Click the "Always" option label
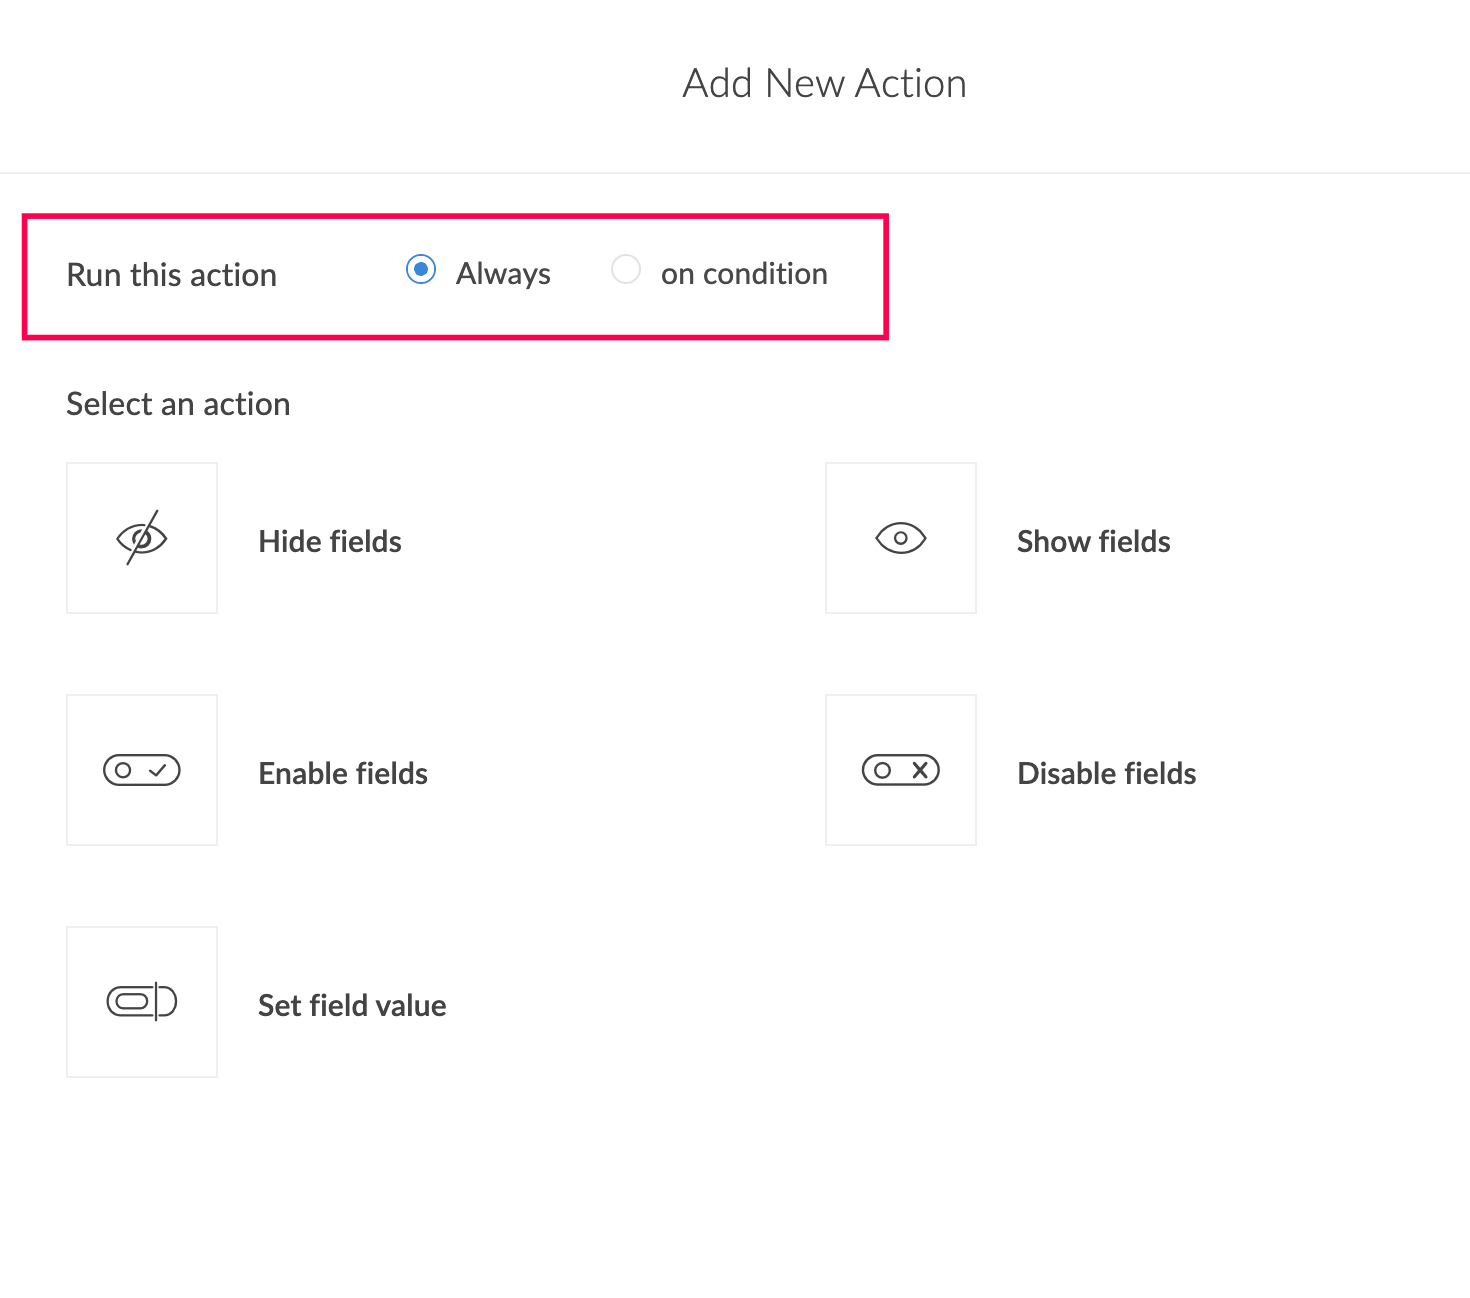Screen dimensions: 1470x1298 [x=503, y=274]
